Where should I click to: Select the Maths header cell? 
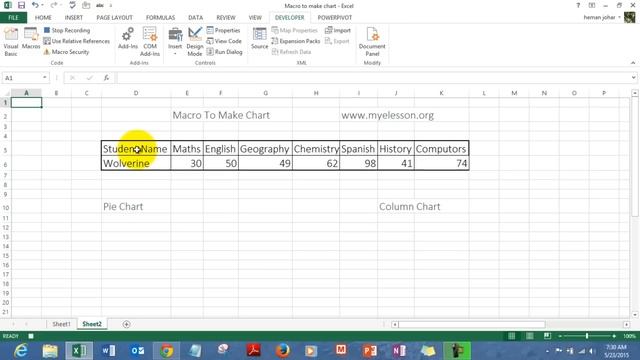click(x=187, y=149)
